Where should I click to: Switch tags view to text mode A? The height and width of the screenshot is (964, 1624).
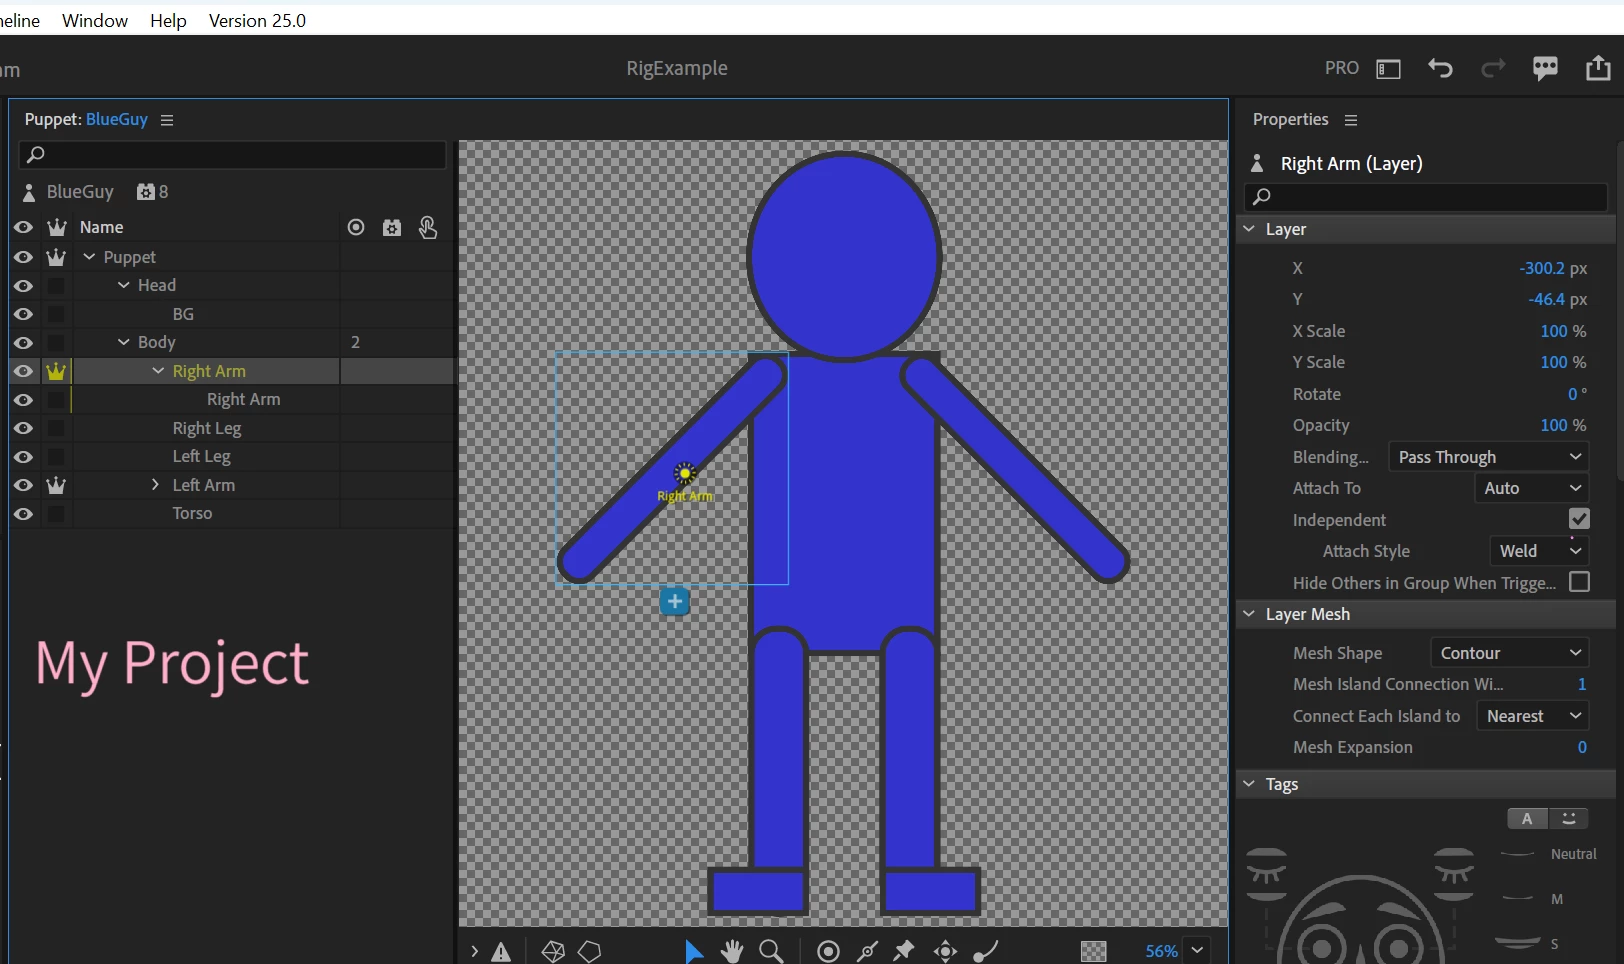[x=1527, y=819]
